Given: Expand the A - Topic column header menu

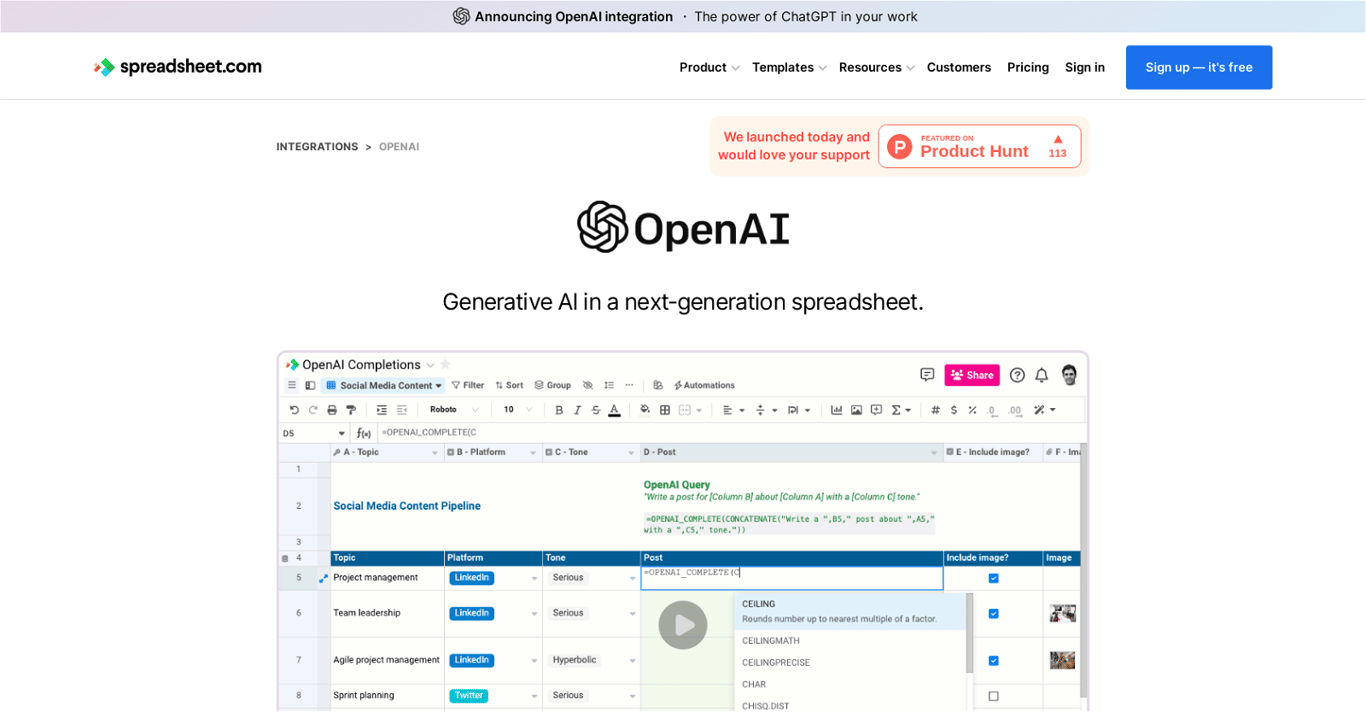Looking at the screenshot, I should click(435, 453).
